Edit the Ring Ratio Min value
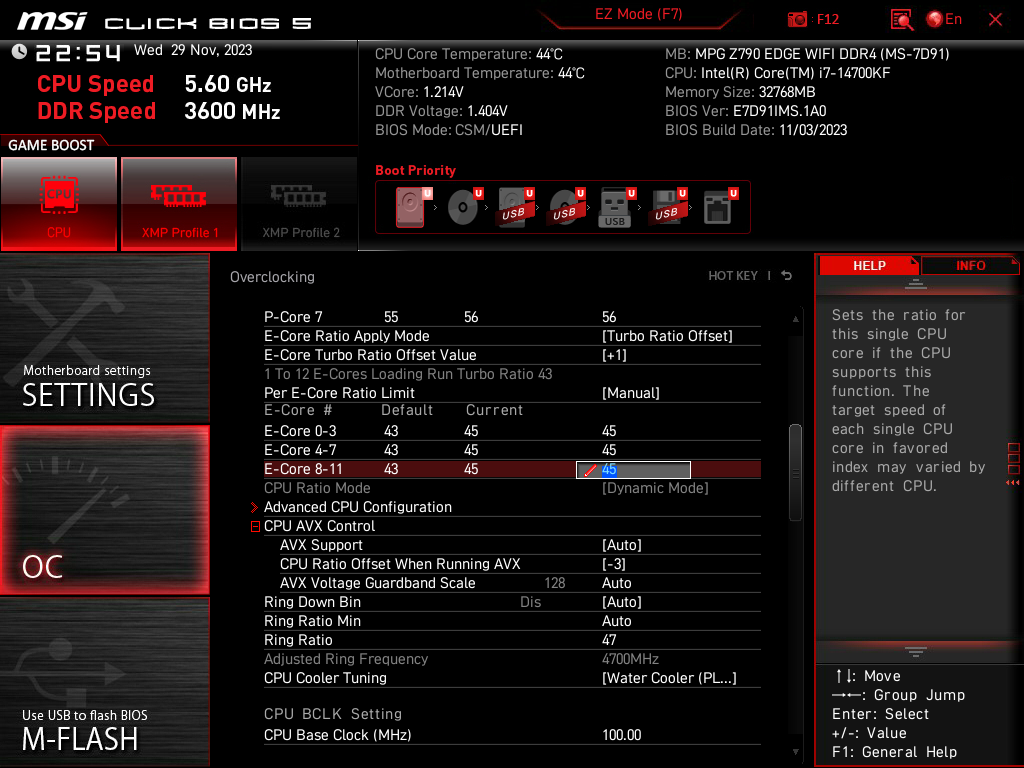This screenshot has width=1024, height=768. tap(616, 620)
